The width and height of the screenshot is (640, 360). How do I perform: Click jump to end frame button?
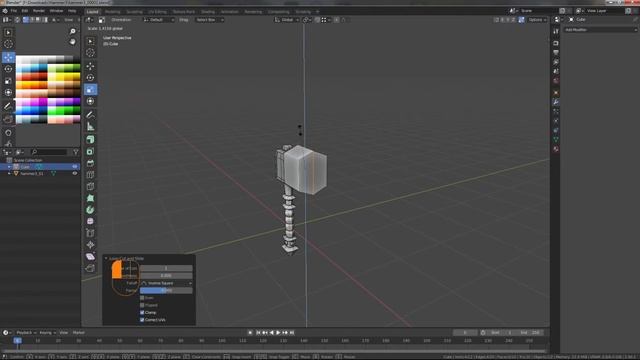292,333
